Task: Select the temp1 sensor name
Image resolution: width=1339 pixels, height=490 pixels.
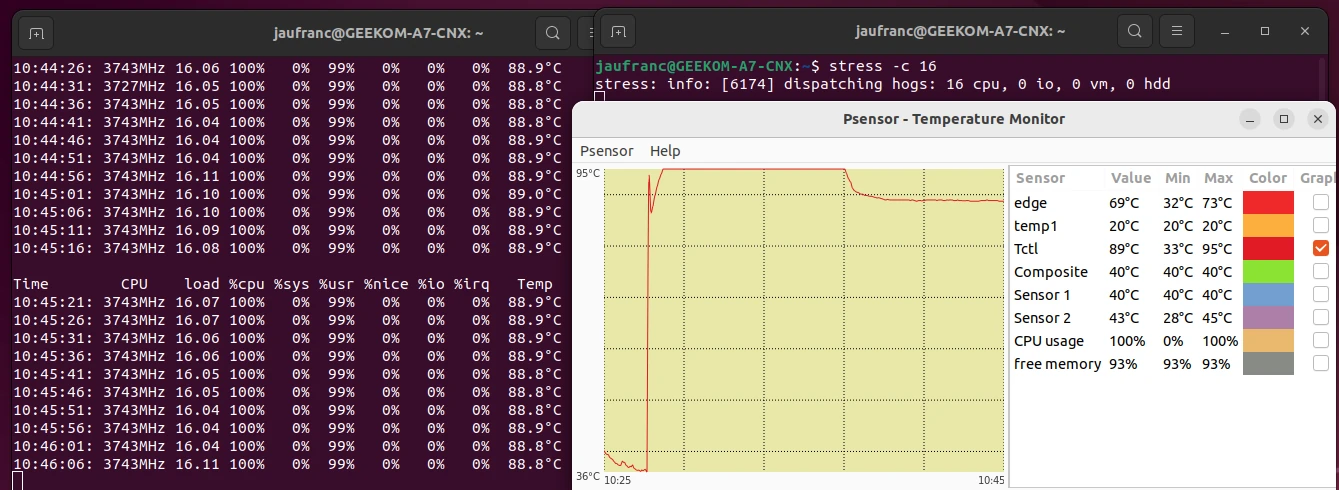Action: click(1035, 225)
